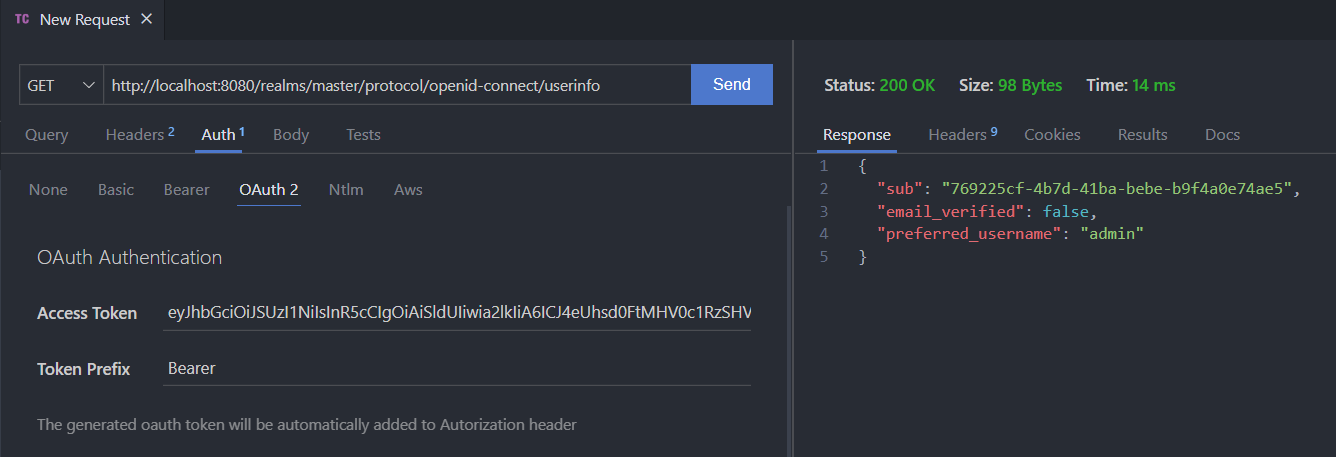The width and height of the screenshot is (1336, 457).
Task: Open the Docs tab
Action: point(1222,135)
